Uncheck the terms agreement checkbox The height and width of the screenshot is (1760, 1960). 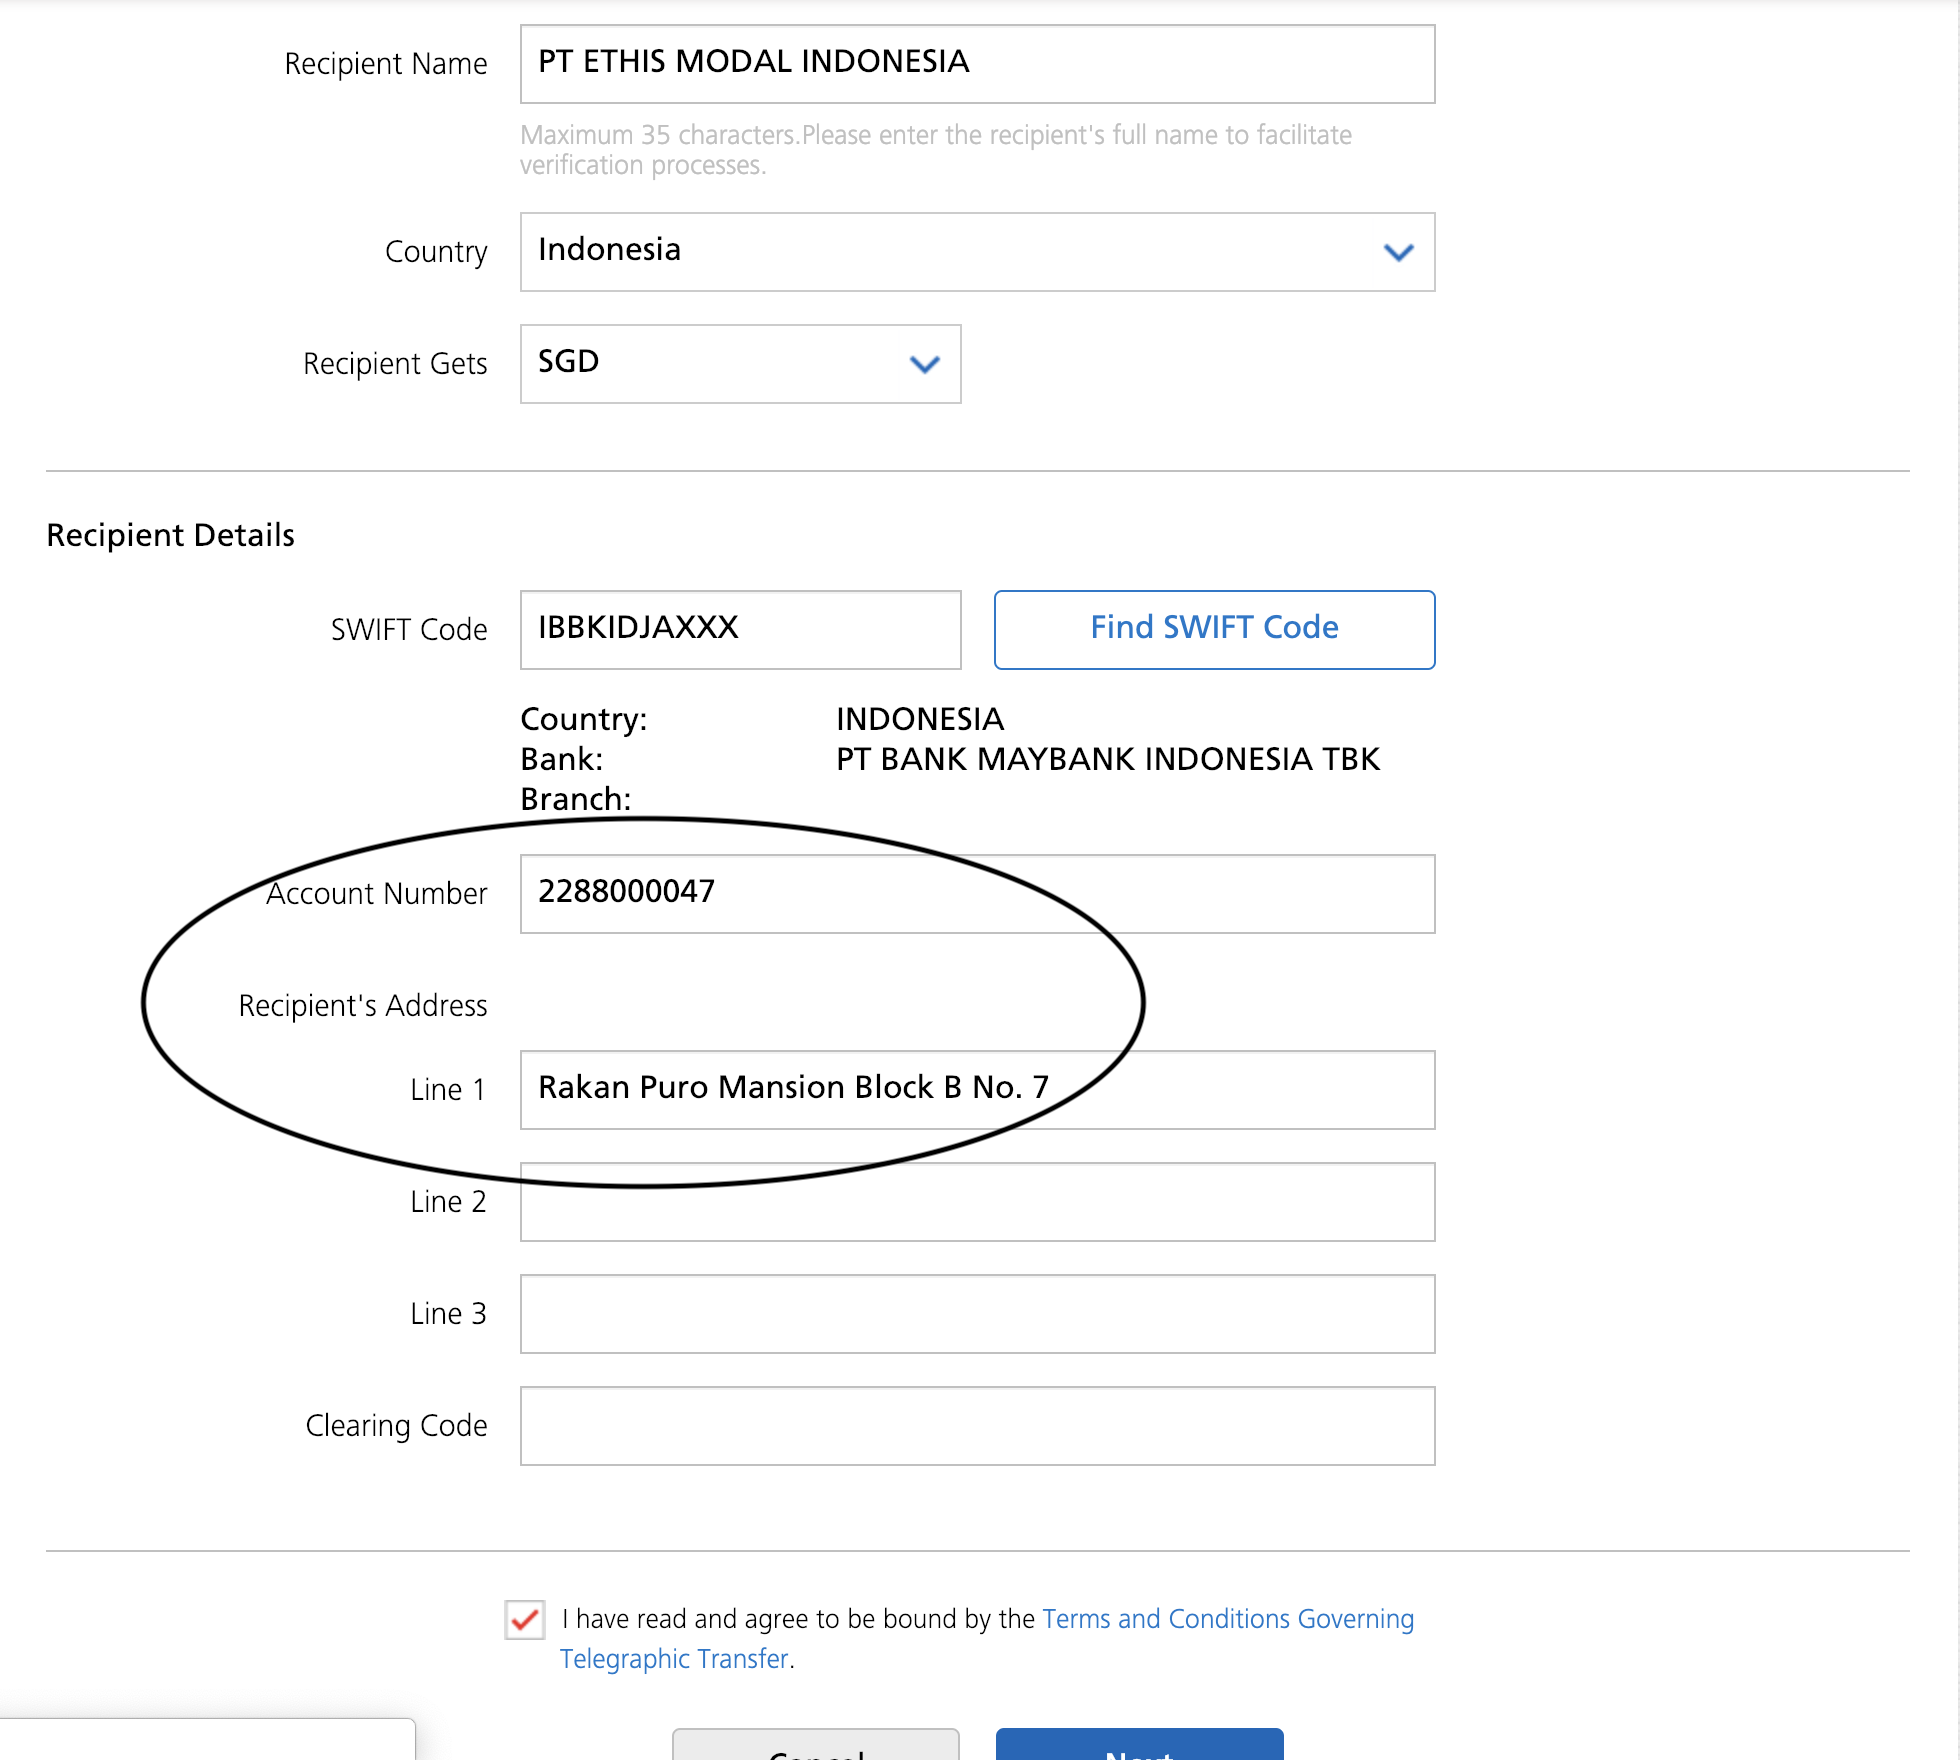pos(525,1619)
